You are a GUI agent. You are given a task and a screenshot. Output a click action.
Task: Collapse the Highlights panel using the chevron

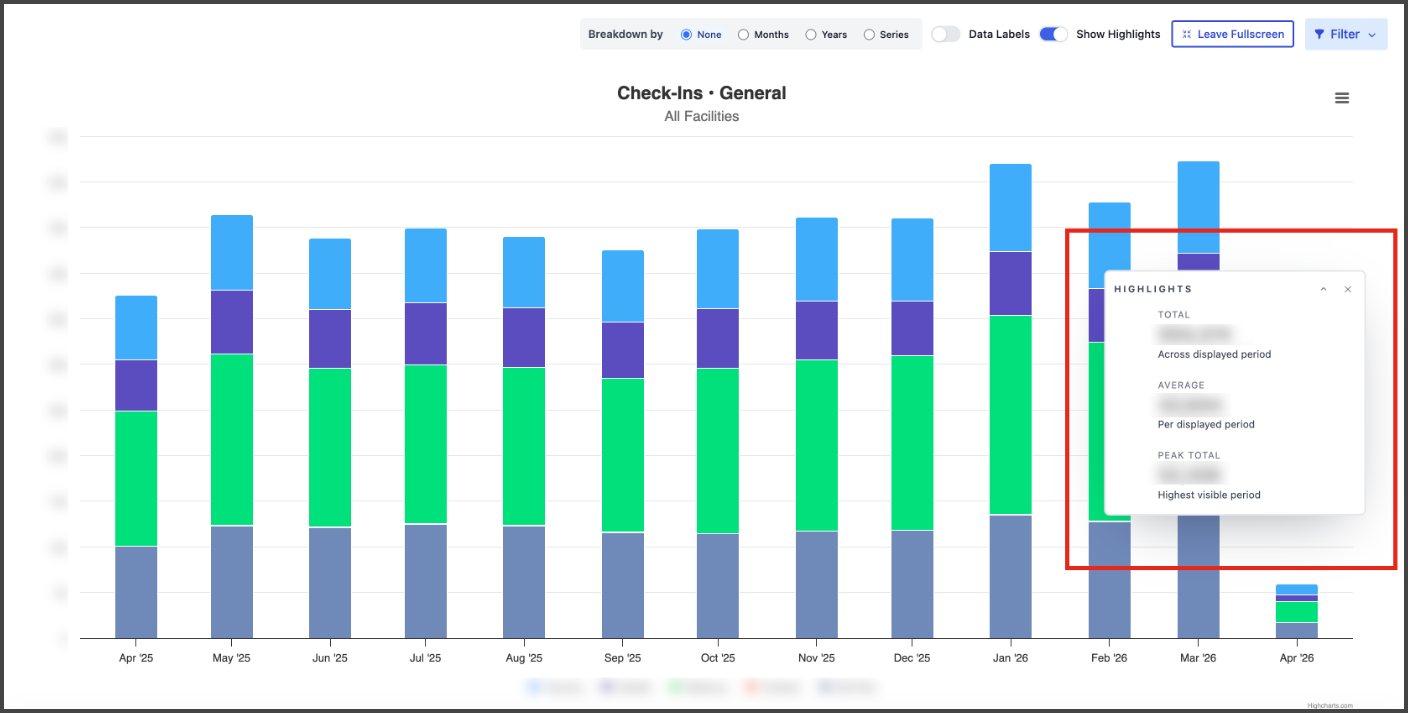tap(1323, 289)
